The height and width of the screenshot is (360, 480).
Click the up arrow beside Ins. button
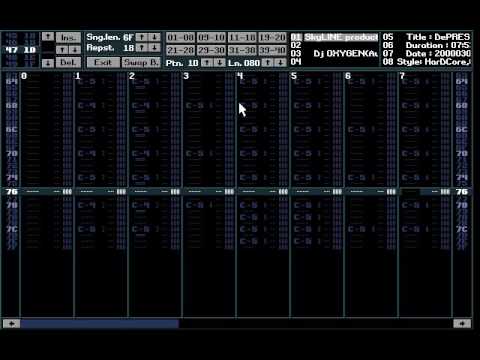point(48,37)
